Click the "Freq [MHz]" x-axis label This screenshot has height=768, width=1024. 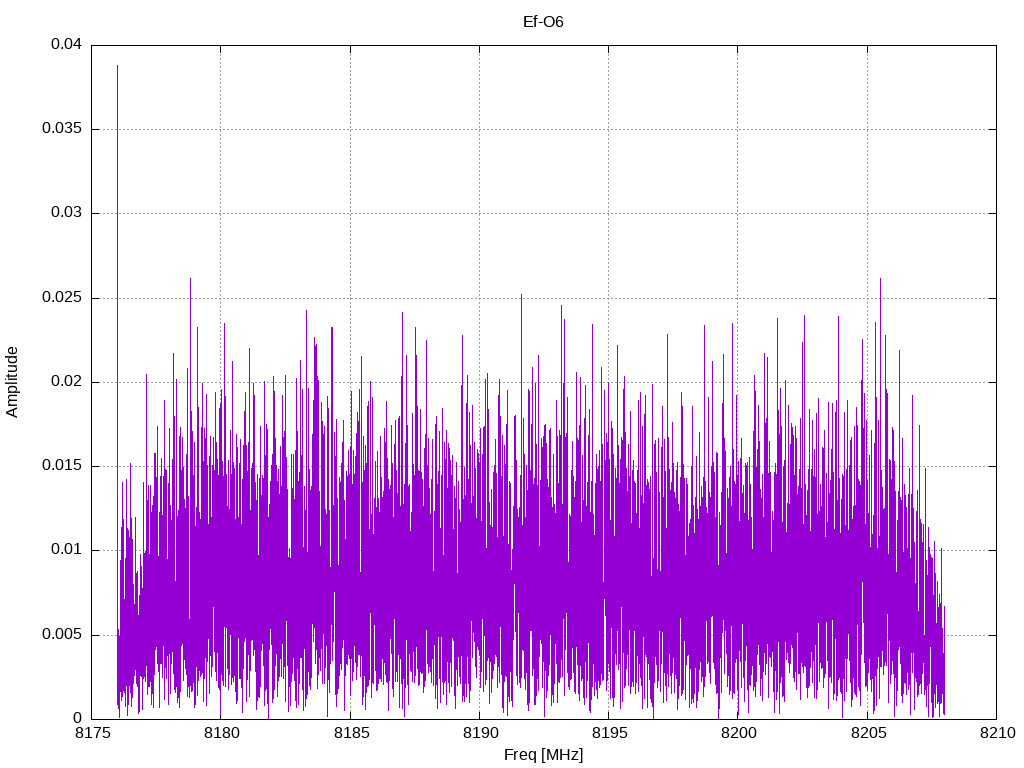click(543, 755)
